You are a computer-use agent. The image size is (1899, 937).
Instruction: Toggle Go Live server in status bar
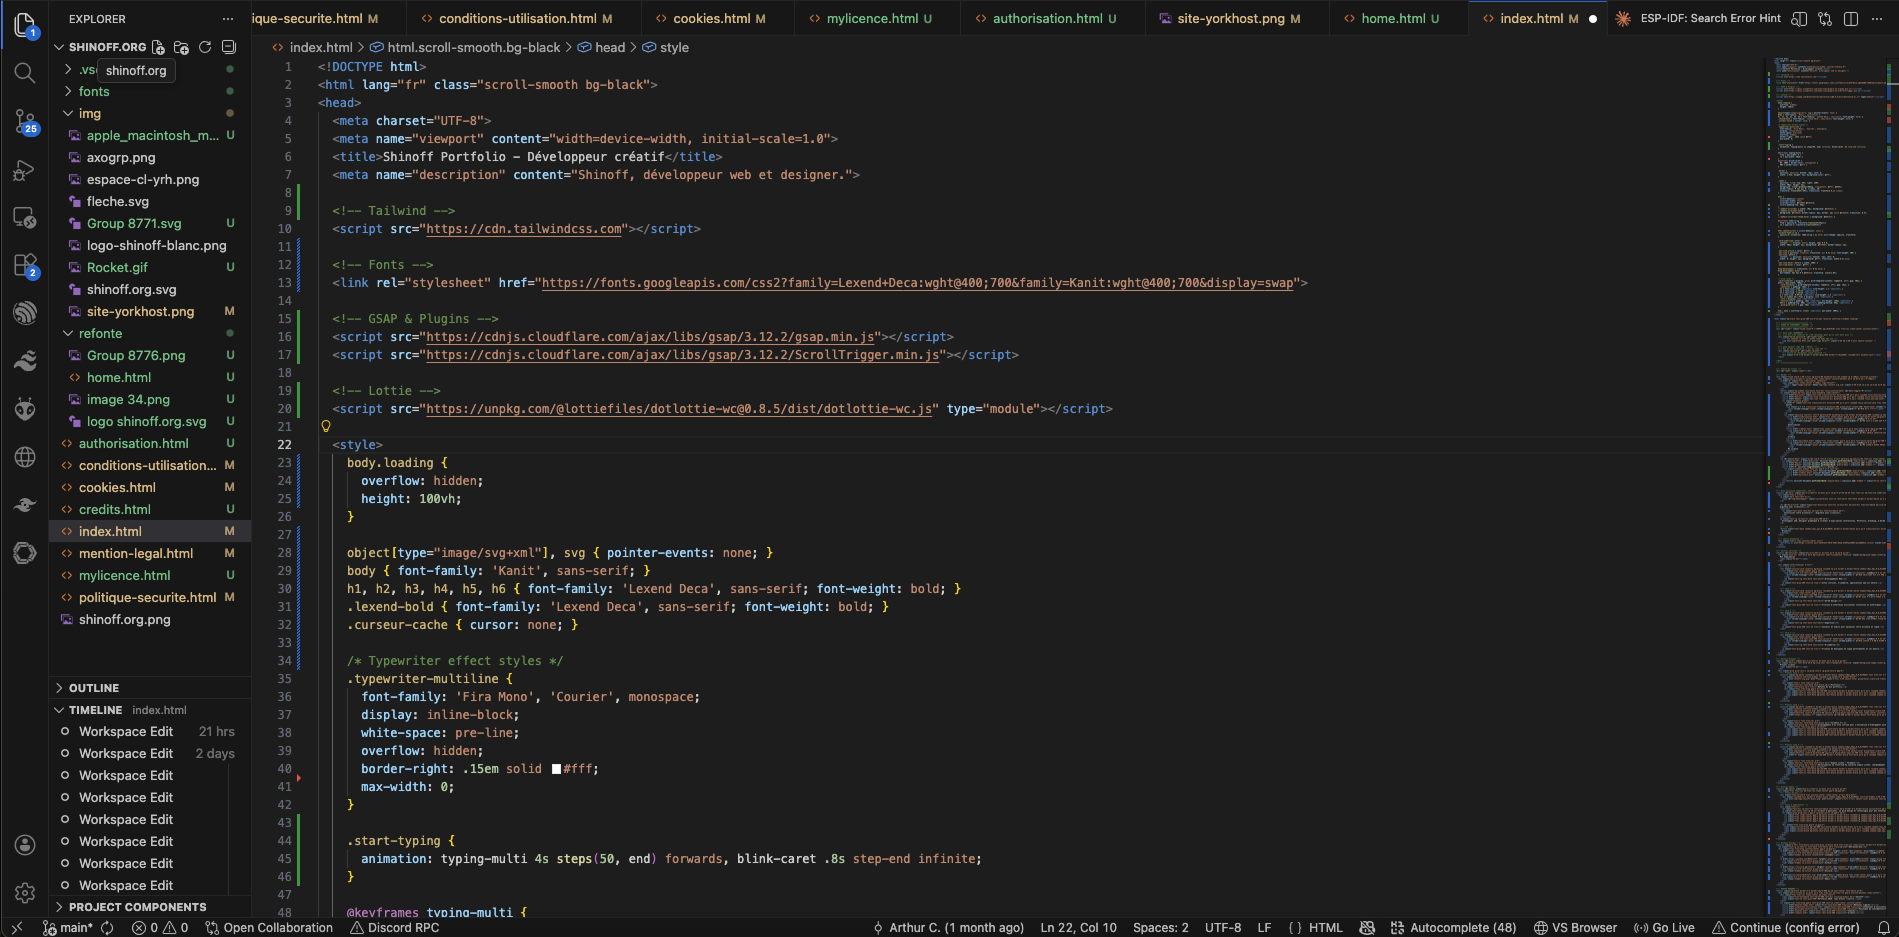click(x=1664, y=927)
